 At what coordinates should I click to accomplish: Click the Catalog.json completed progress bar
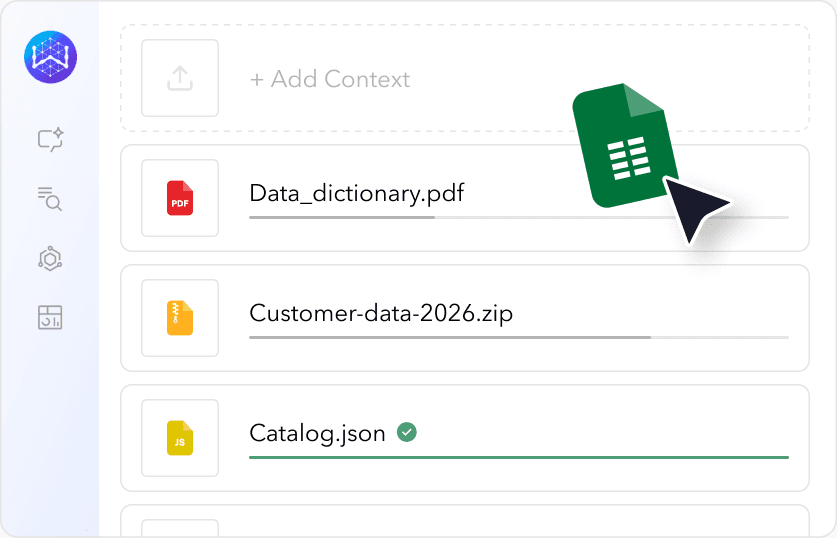tap(519, 457)
